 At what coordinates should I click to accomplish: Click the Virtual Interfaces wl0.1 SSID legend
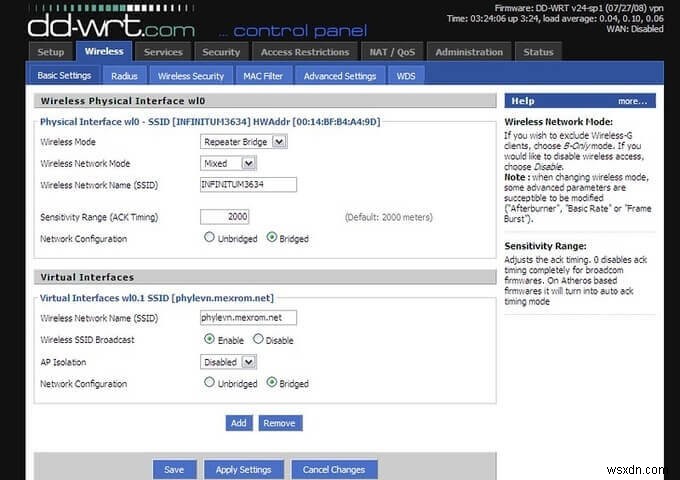tap(157, 298)
